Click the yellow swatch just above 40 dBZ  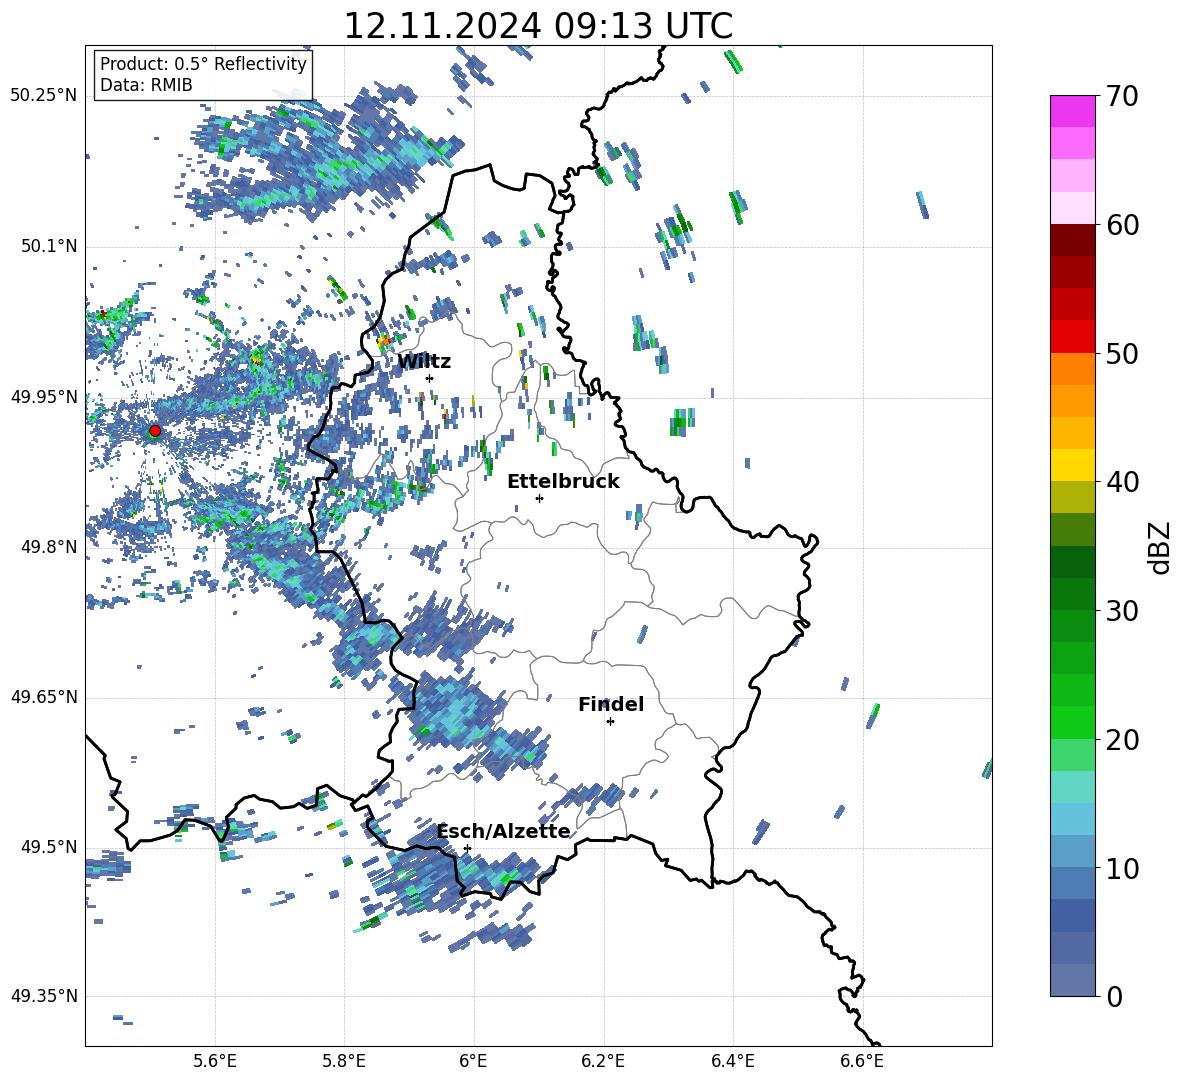(x=1072, y=465)
